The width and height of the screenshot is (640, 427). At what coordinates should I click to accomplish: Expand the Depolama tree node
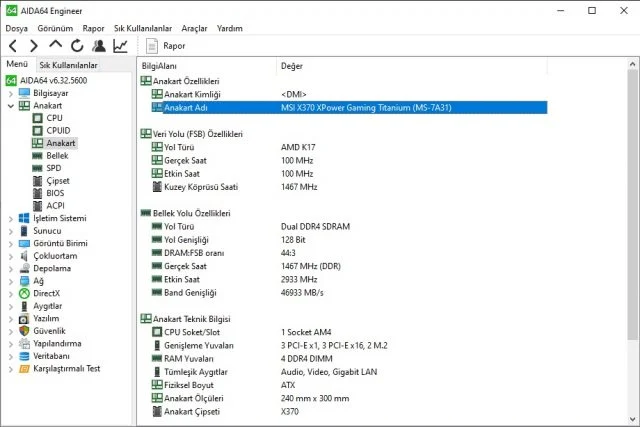[x=11, y=269]
